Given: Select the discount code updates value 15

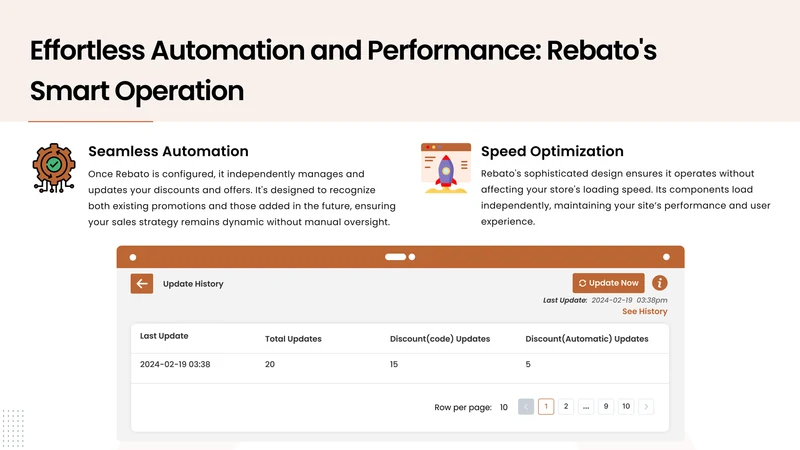Looking at the screenshot, I should click(x=394, y=364).
